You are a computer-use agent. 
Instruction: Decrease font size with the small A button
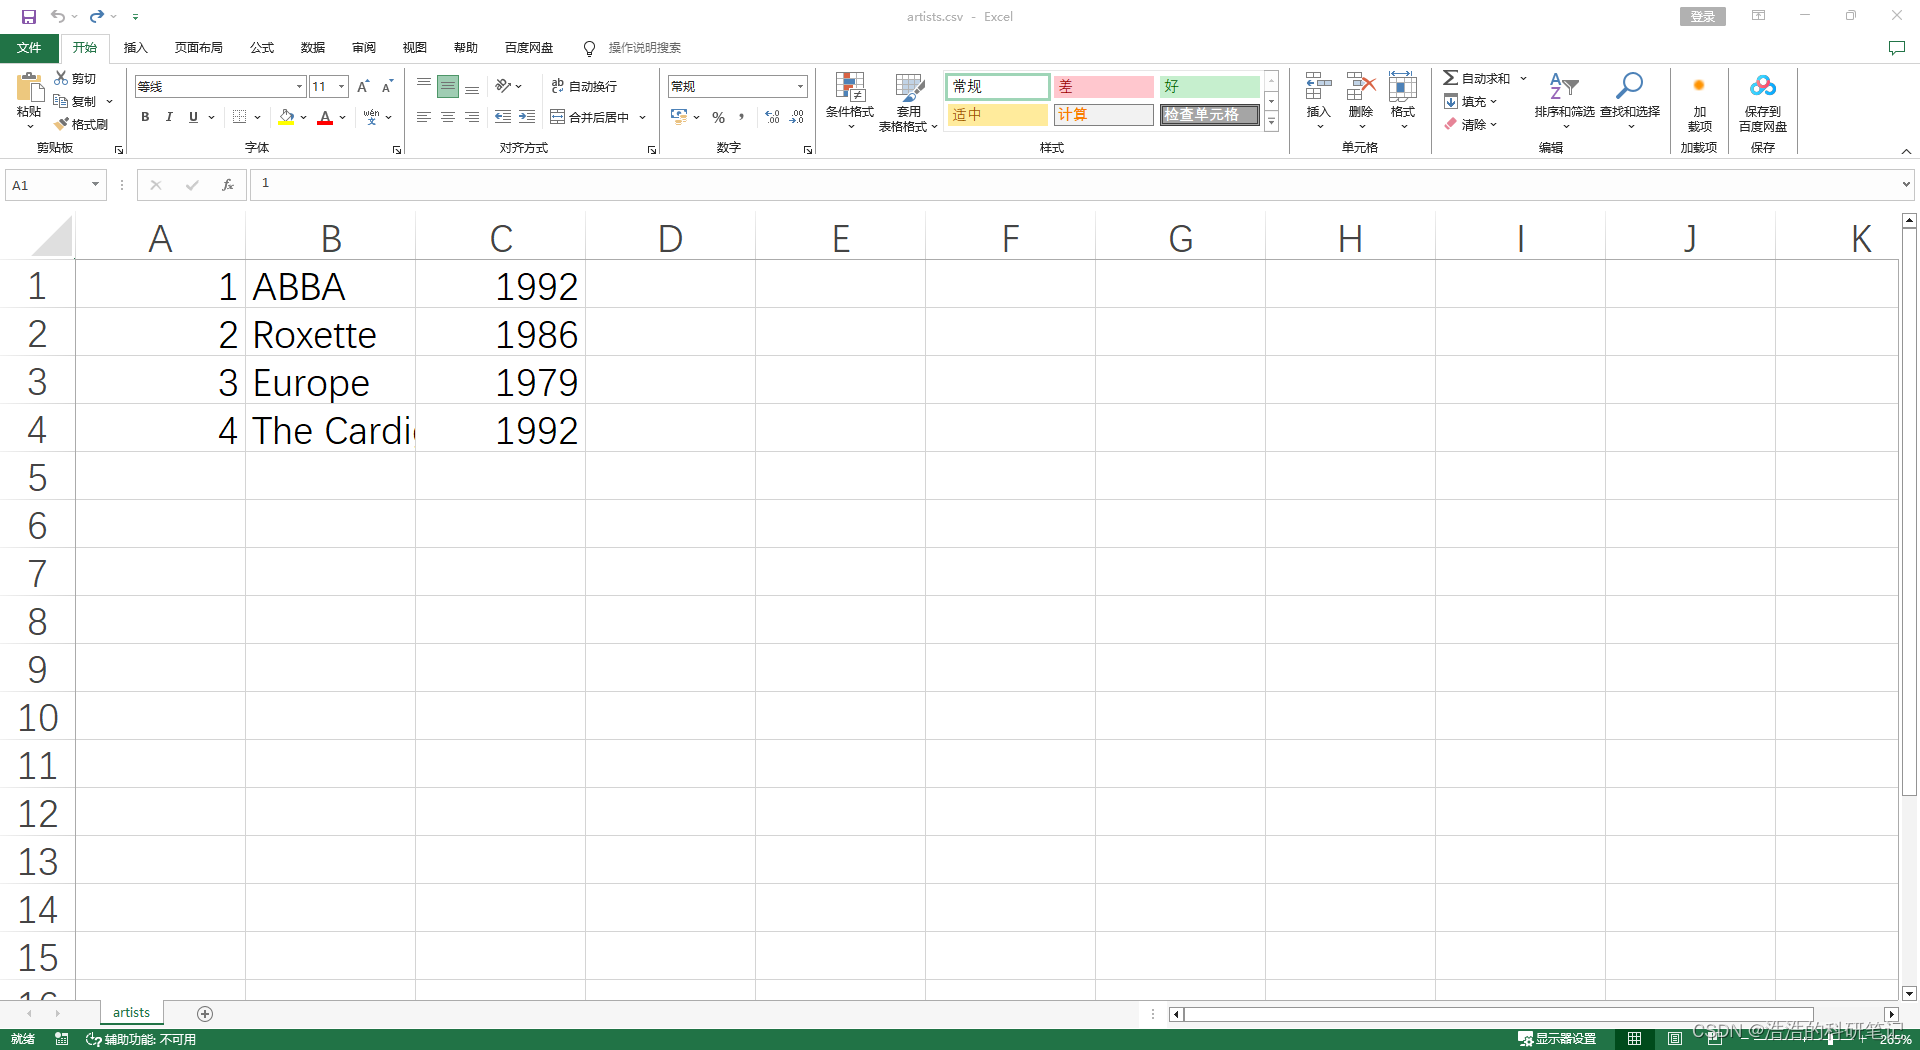[x=387, y=87]
